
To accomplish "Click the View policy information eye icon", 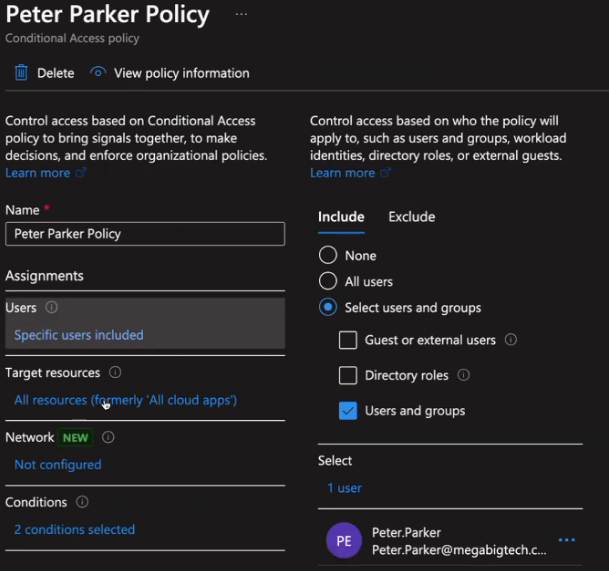I will [x=98, y=73].
